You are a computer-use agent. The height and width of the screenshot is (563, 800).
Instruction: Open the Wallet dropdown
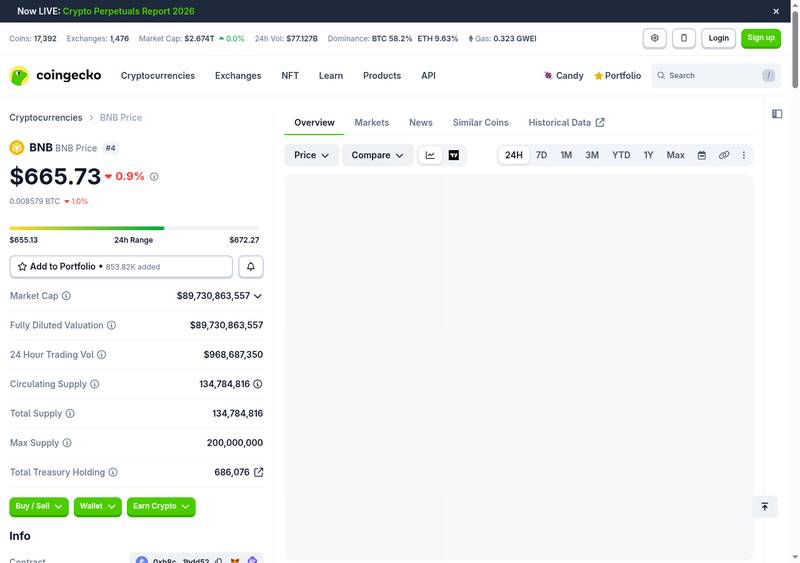pyautogui.click(x=97, y=506)
